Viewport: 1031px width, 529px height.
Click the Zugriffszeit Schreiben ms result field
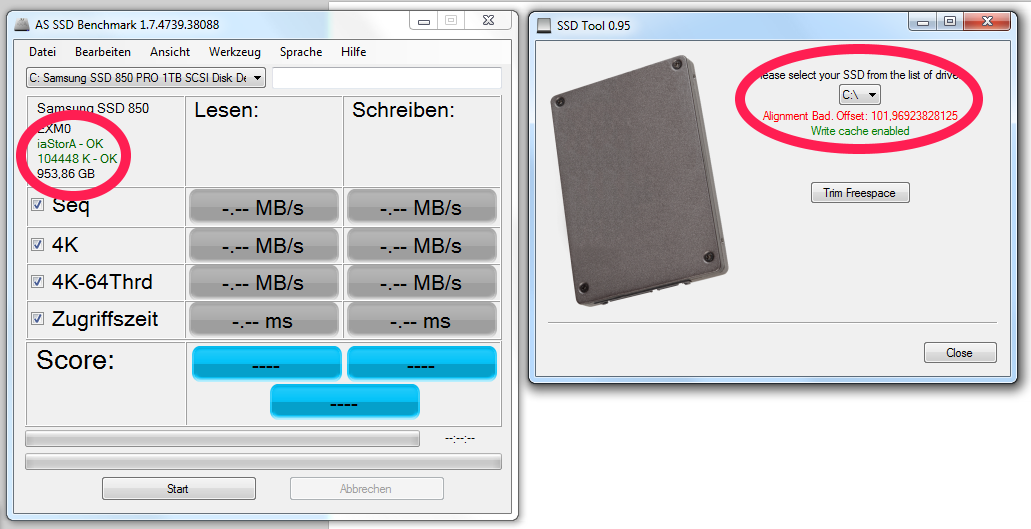point(421,320)
